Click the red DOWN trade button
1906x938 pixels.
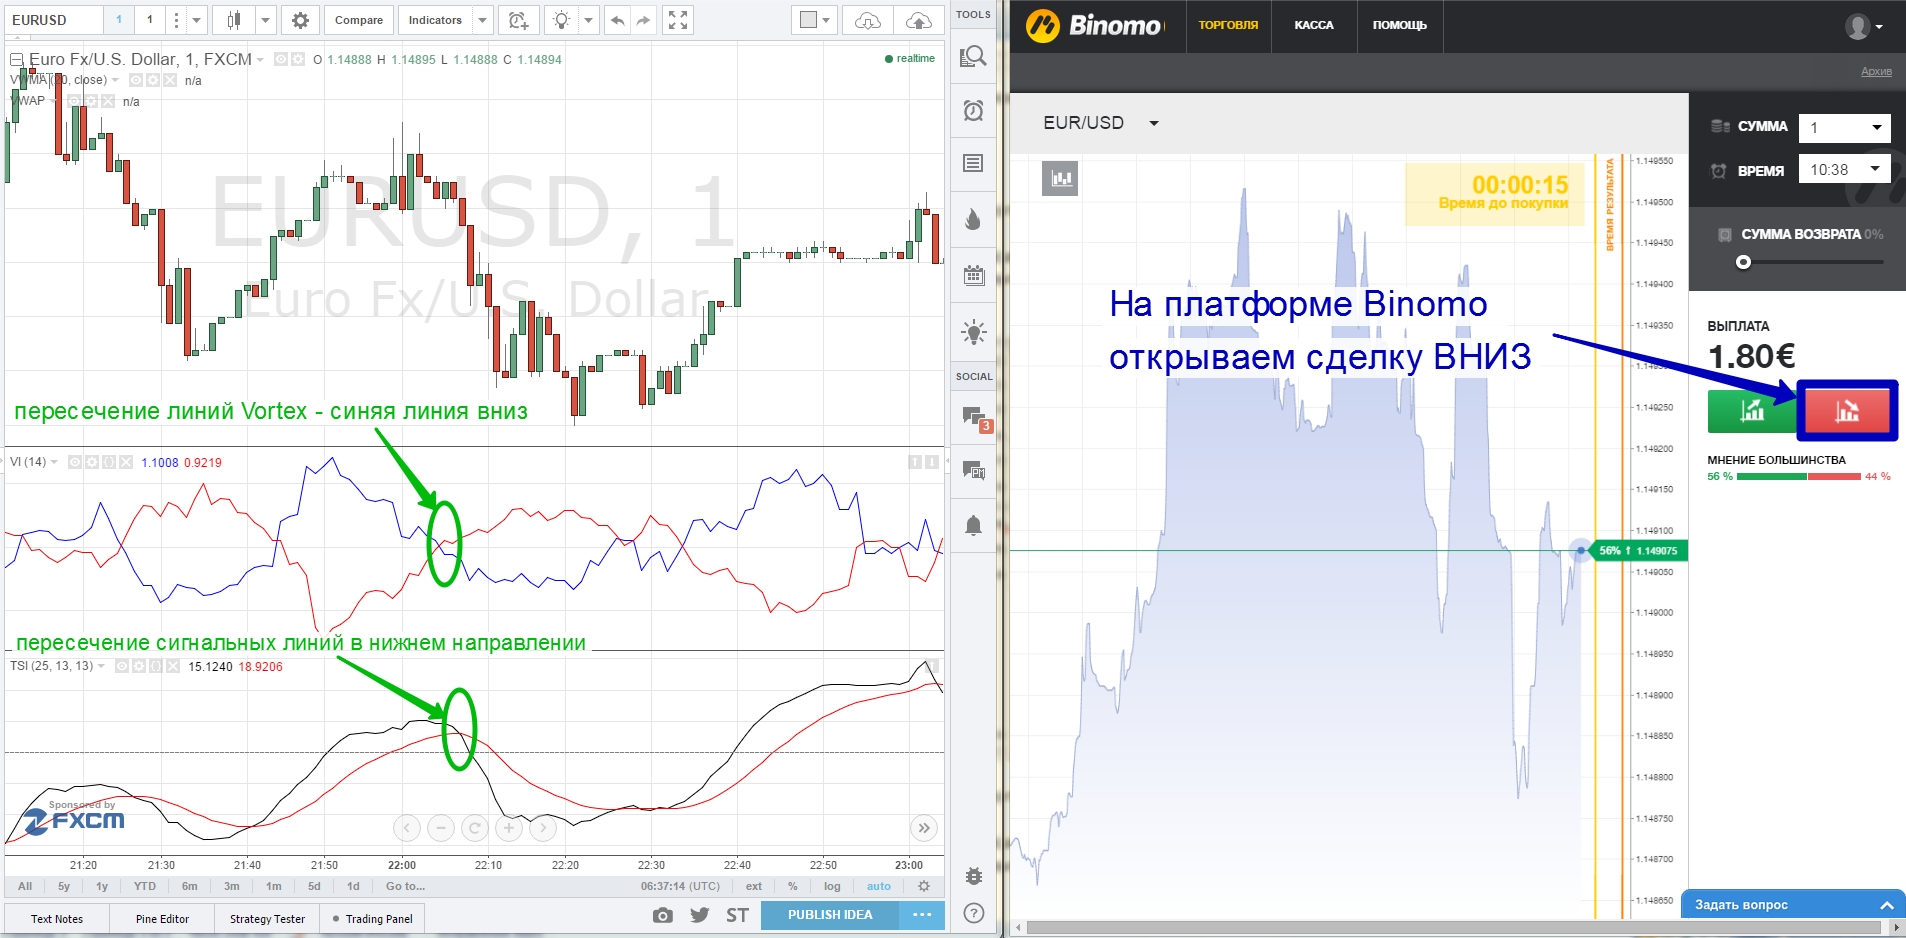[1847, 410]
